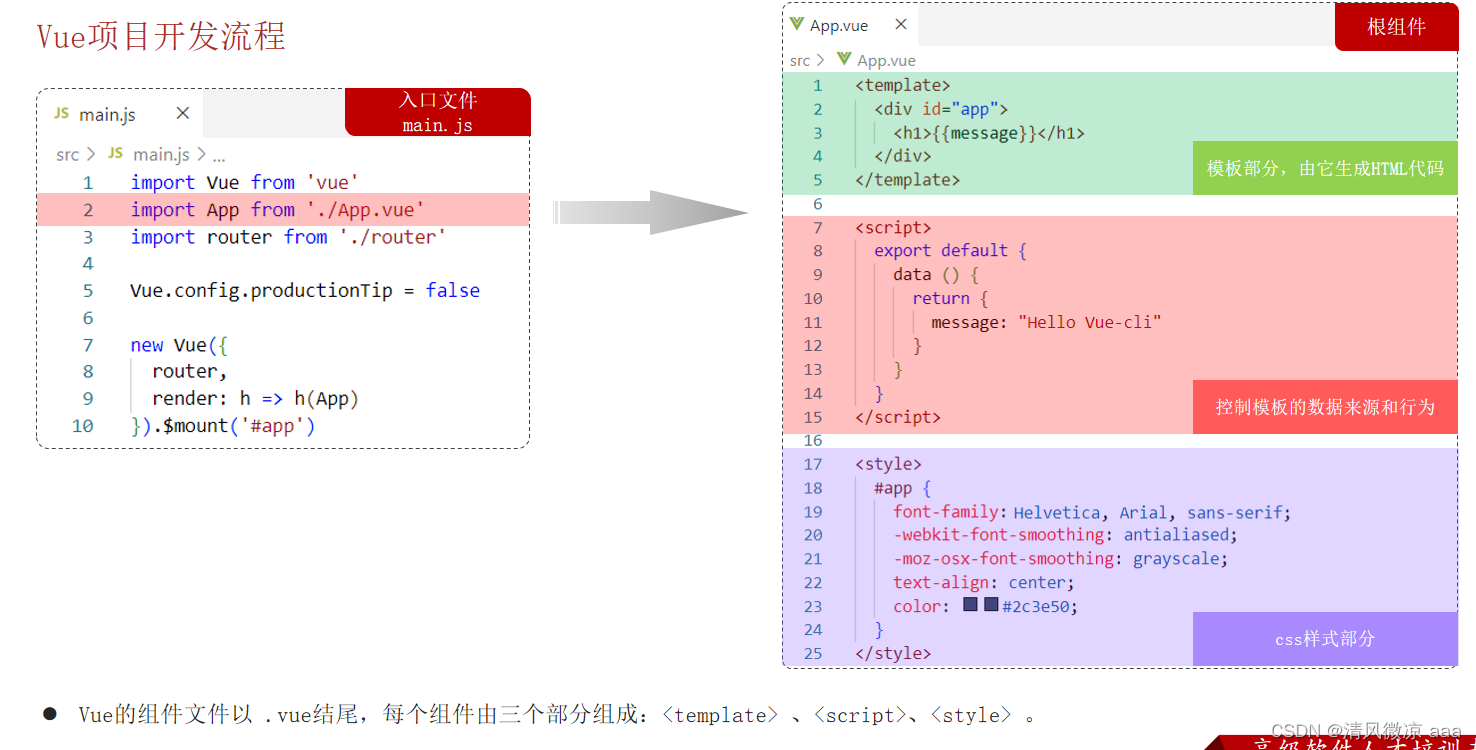
Task: Select the App.vue editor tab
Action: (x=850, y=25)
